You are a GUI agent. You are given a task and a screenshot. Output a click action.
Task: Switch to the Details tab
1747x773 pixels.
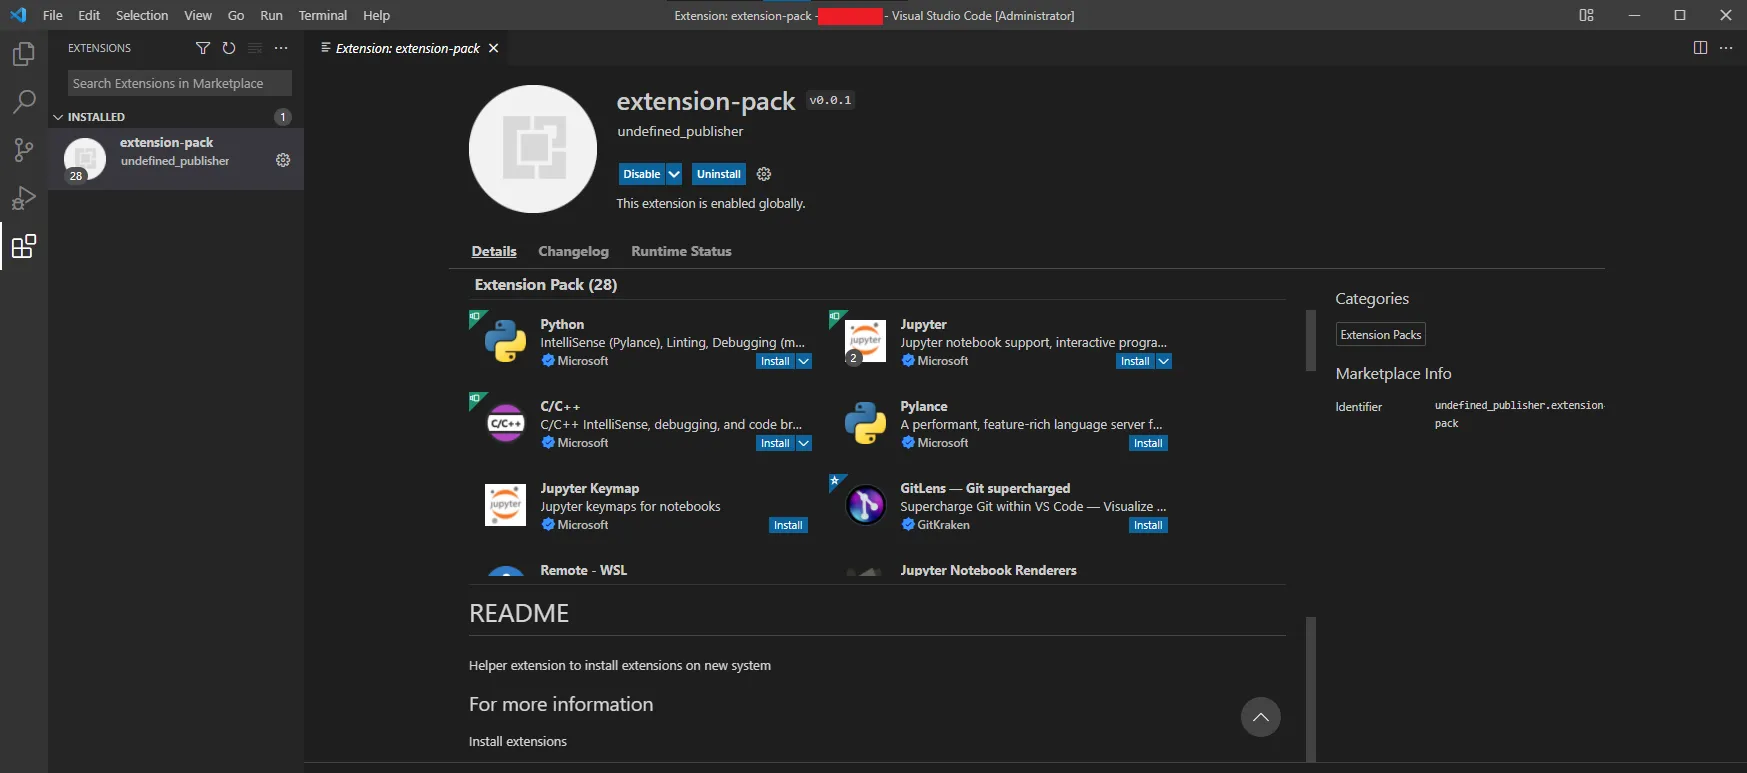pos(494,251)
